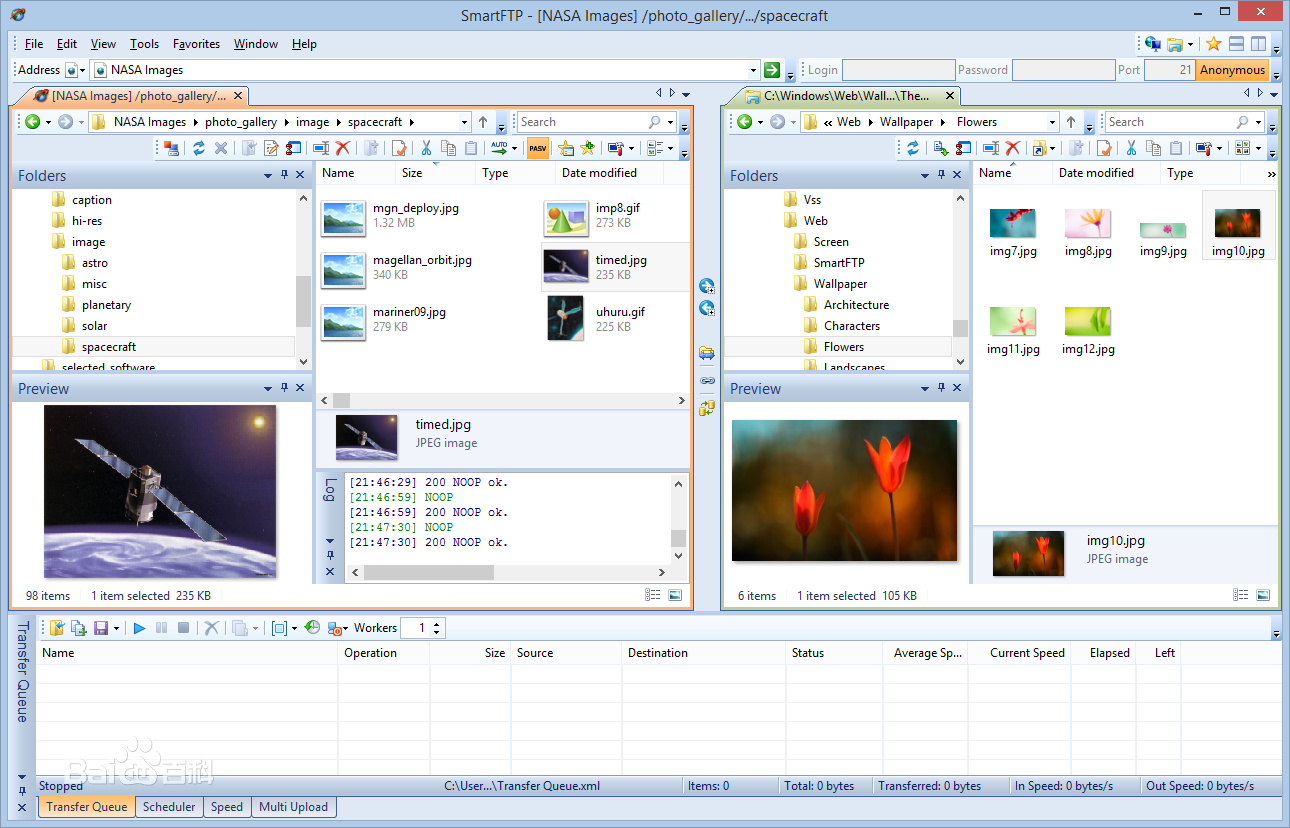Sort remote files by Date modified column
The width and height of the screenshot is (1290, 828).
(599, 173)
